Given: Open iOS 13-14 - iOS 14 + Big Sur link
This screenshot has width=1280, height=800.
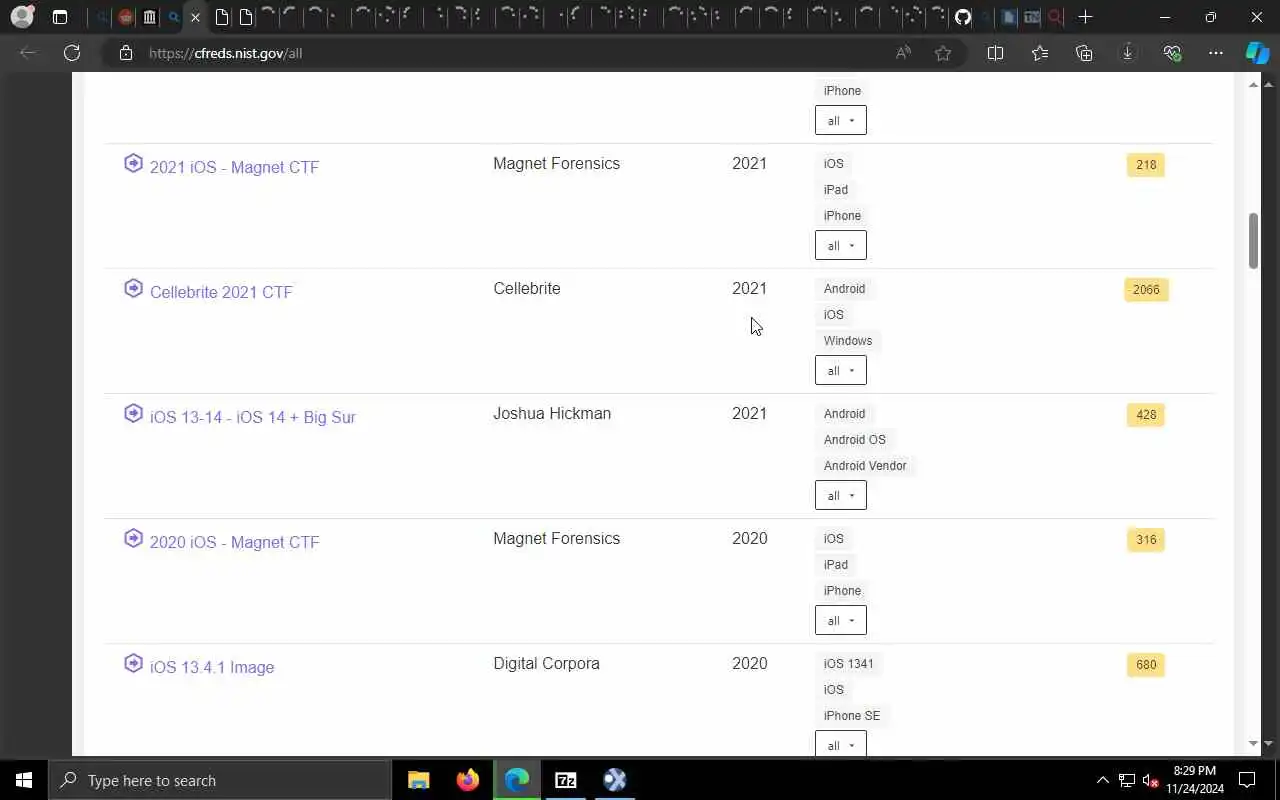Looking at the screenshot, I should coord(253,417).
